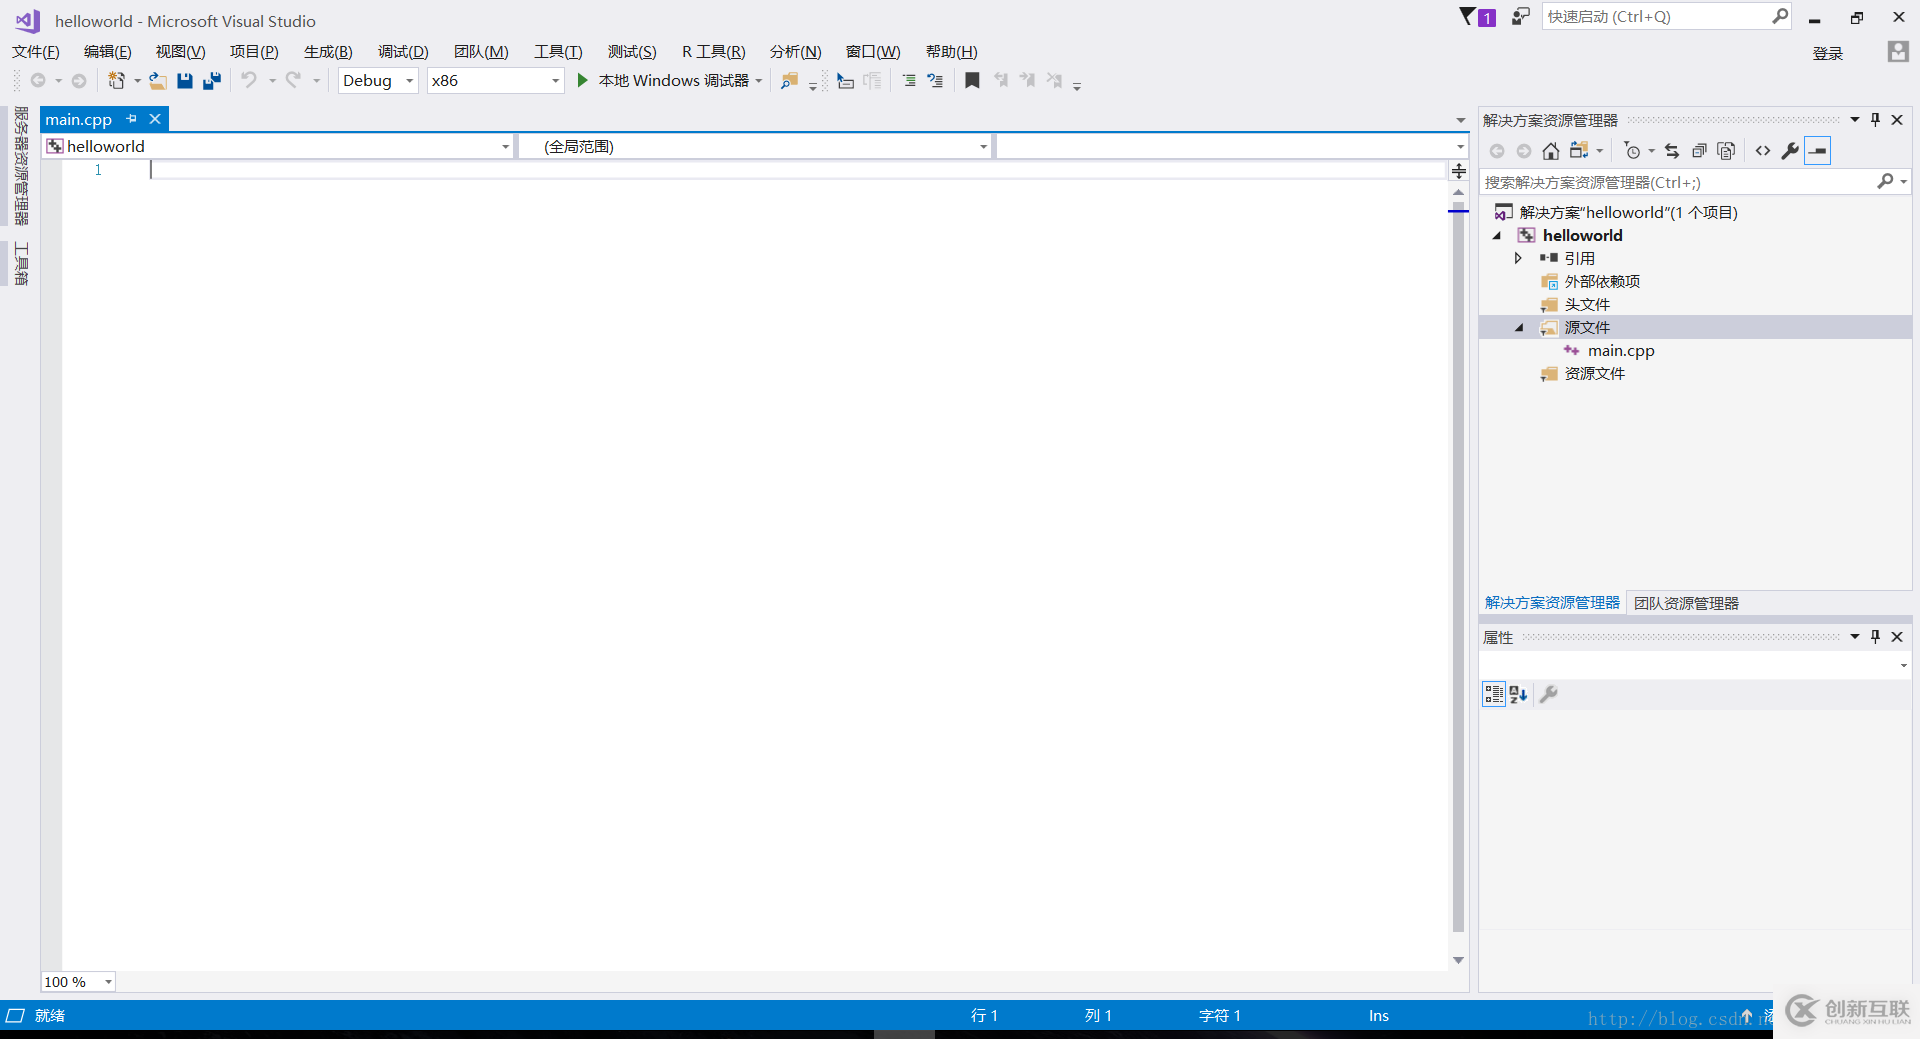1920x1039 pixels.
Task: Toggle auto-hide pin on Solution Explorer panel
Action: 1876,120
